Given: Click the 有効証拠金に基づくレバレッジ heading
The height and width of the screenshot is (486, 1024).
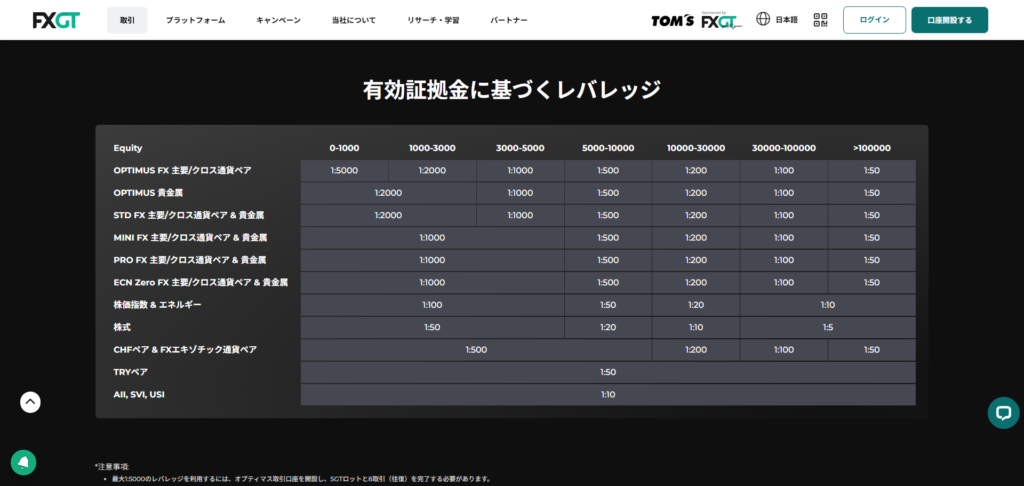Looking at the screenshot, I should click(512, 89).
